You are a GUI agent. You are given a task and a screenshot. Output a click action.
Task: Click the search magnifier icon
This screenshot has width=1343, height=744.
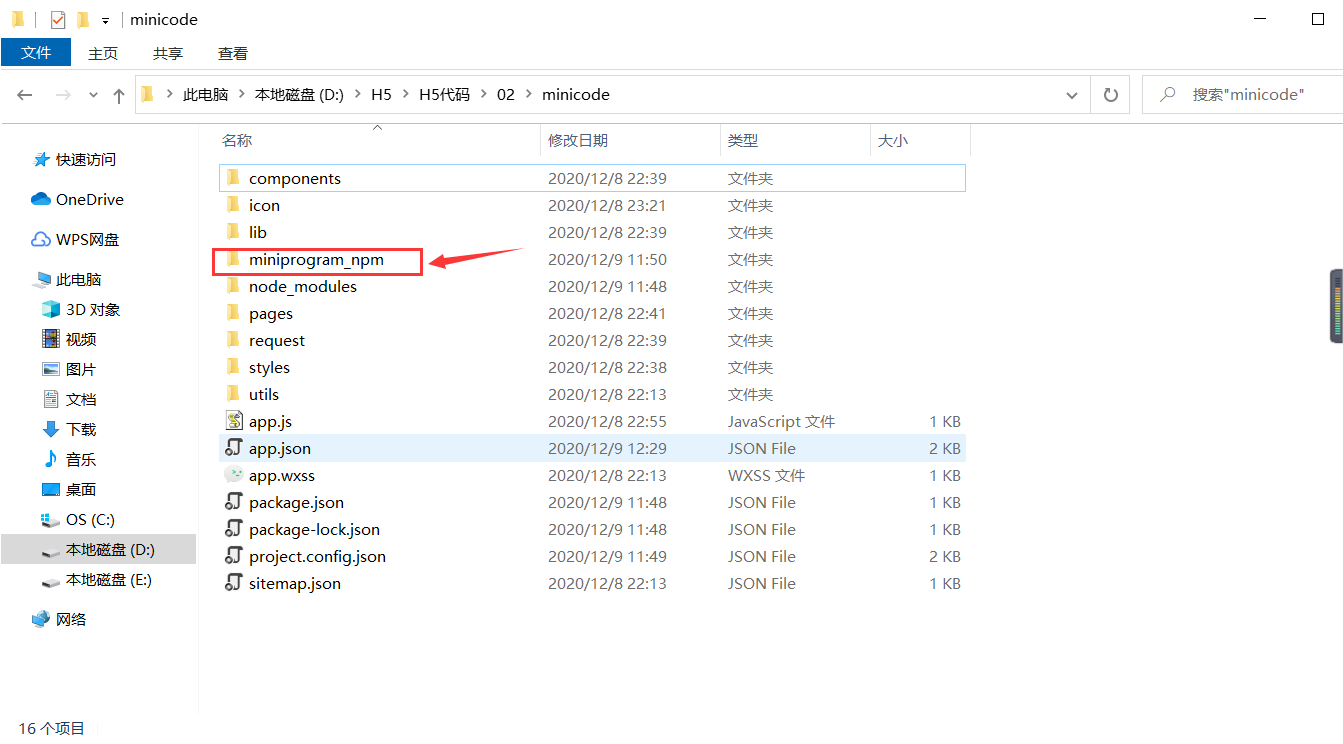click(x=1167, y=95)
